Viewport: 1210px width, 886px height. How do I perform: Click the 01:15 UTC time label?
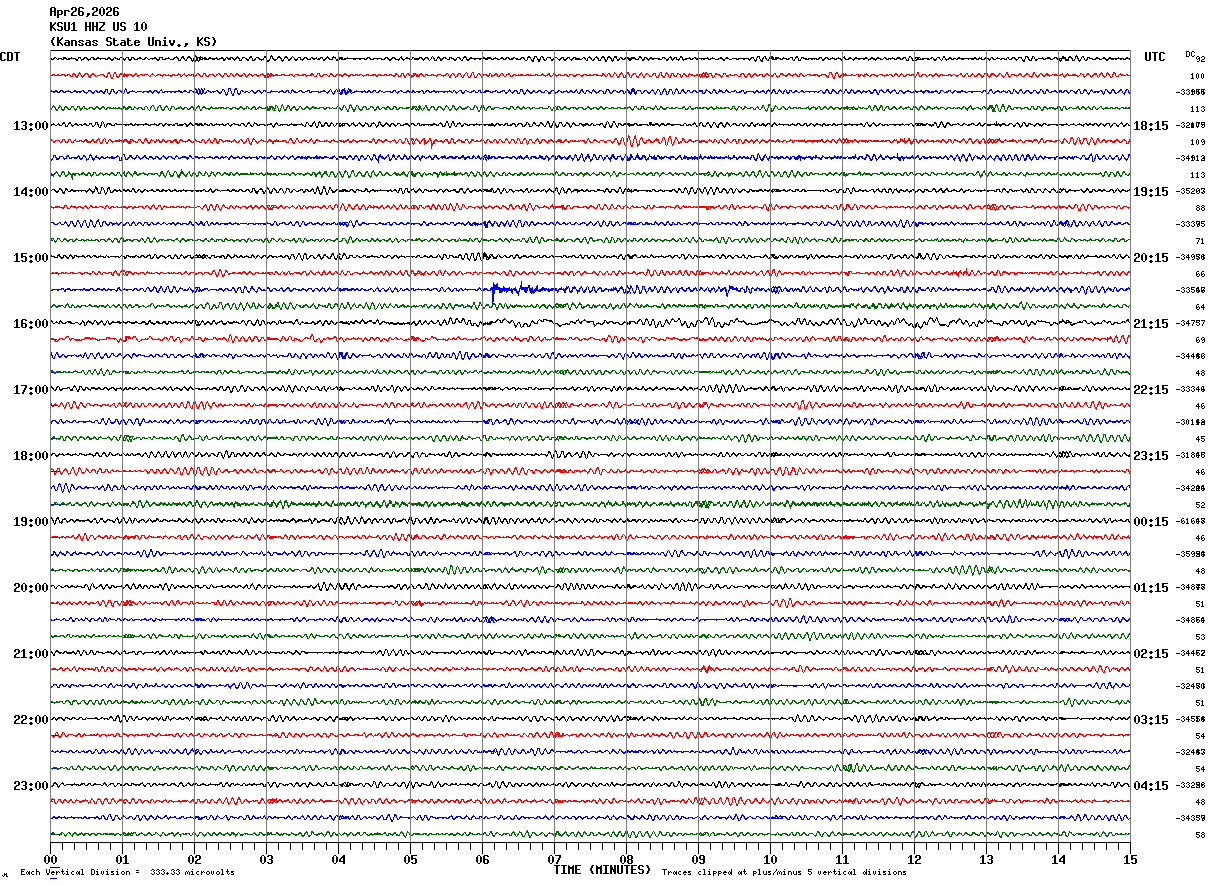tap(1151, 588)
